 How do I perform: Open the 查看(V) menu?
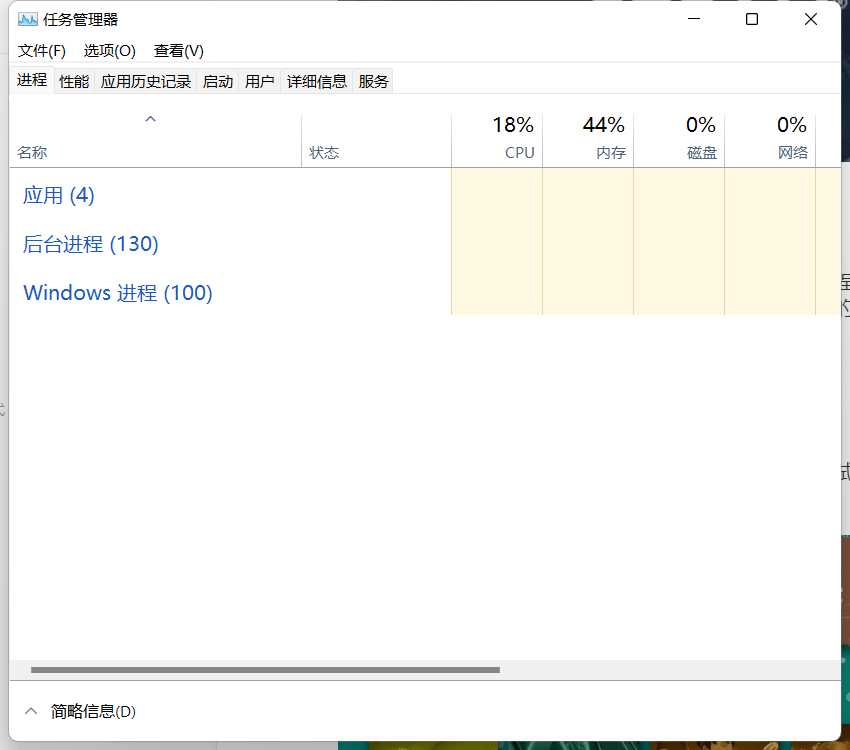[x=178, y=50]
